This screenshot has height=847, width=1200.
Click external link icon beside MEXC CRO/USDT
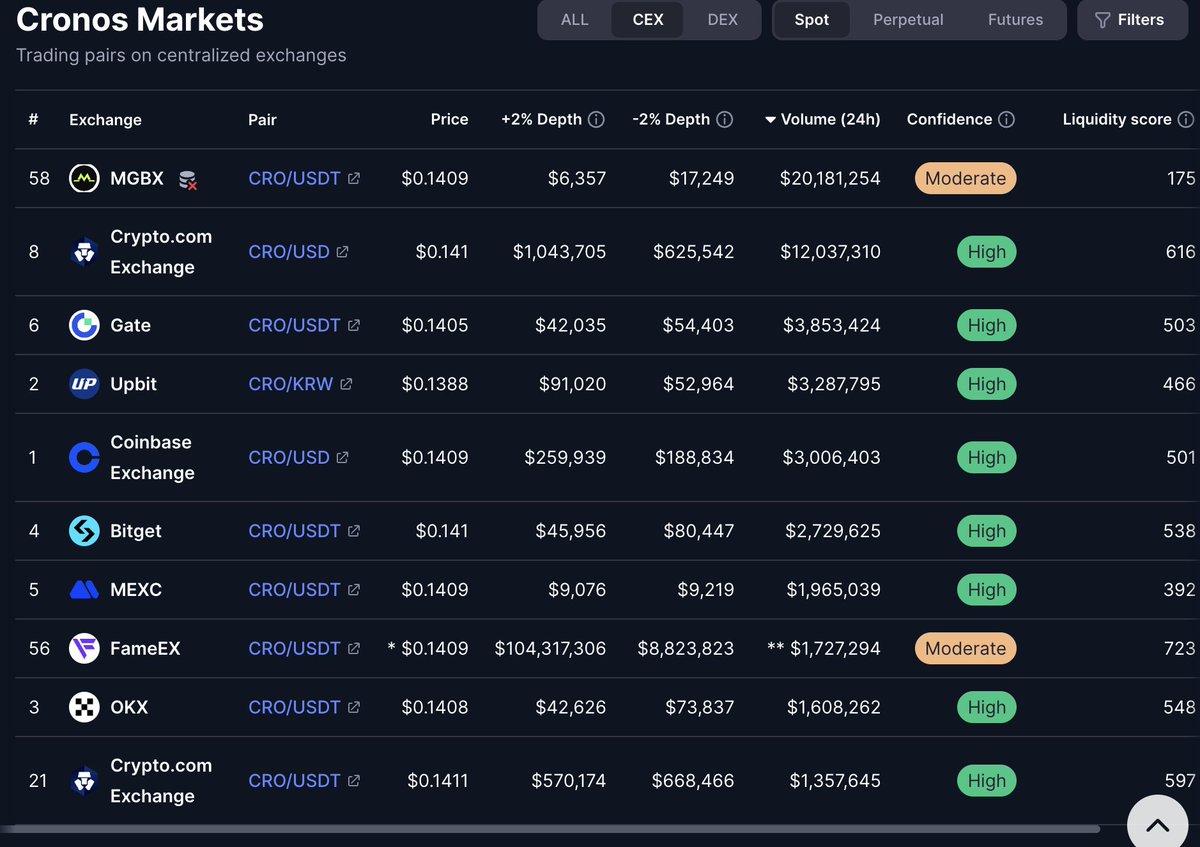coord(353,590)
